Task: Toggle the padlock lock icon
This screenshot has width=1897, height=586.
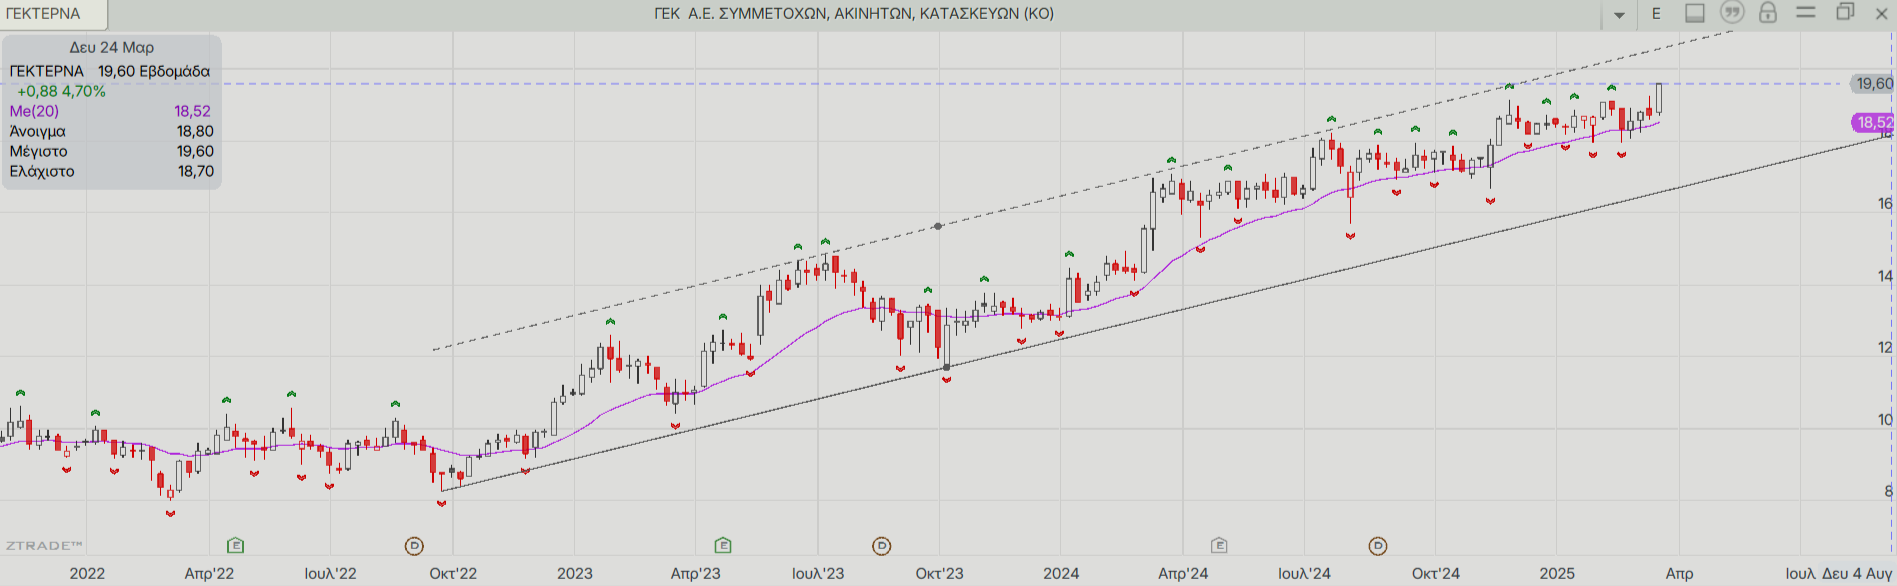Action: 1768,12
